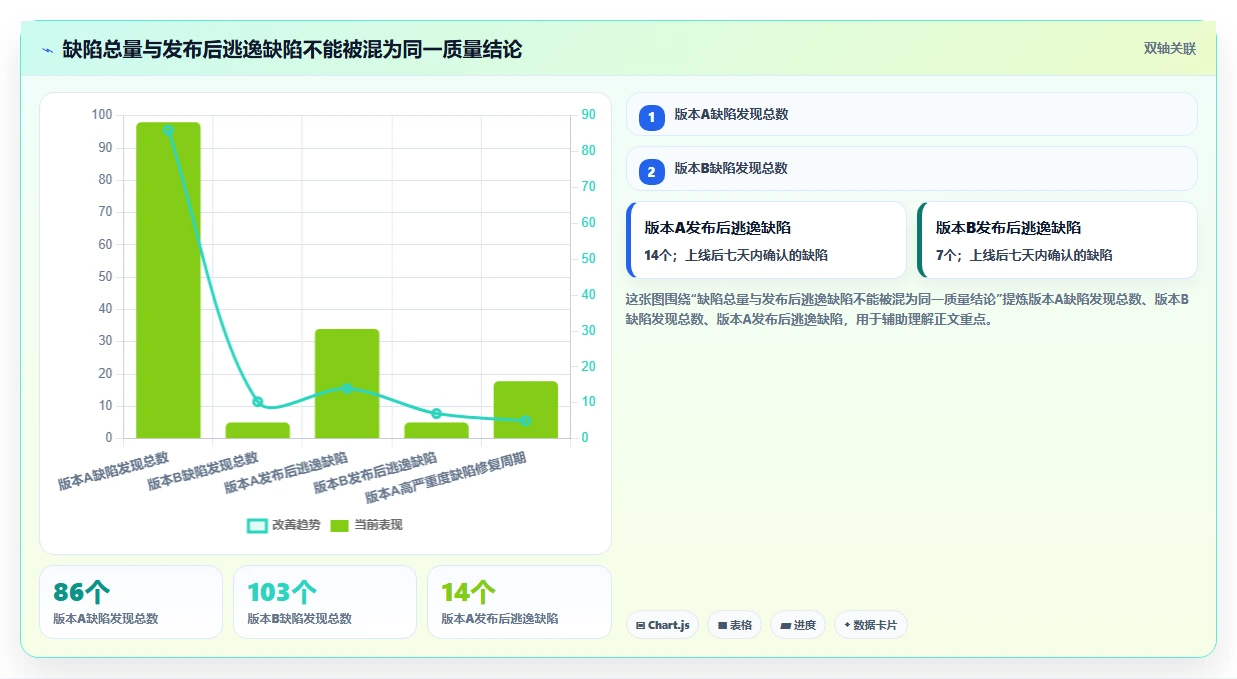Click the tallest bar for 版本A缺陷发现总数

168,280
